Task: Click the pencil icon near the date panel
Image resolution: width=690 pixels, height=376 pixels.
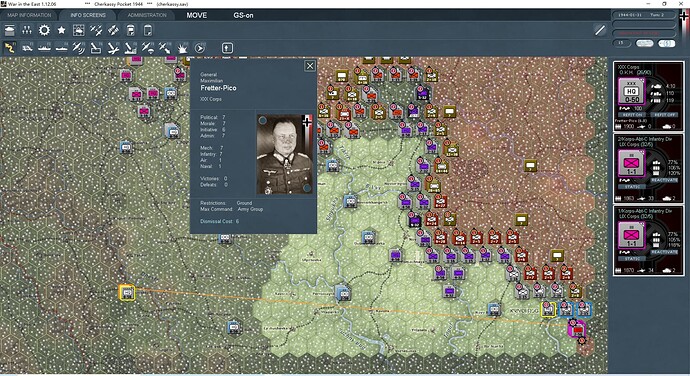Action: click(600, 30)
